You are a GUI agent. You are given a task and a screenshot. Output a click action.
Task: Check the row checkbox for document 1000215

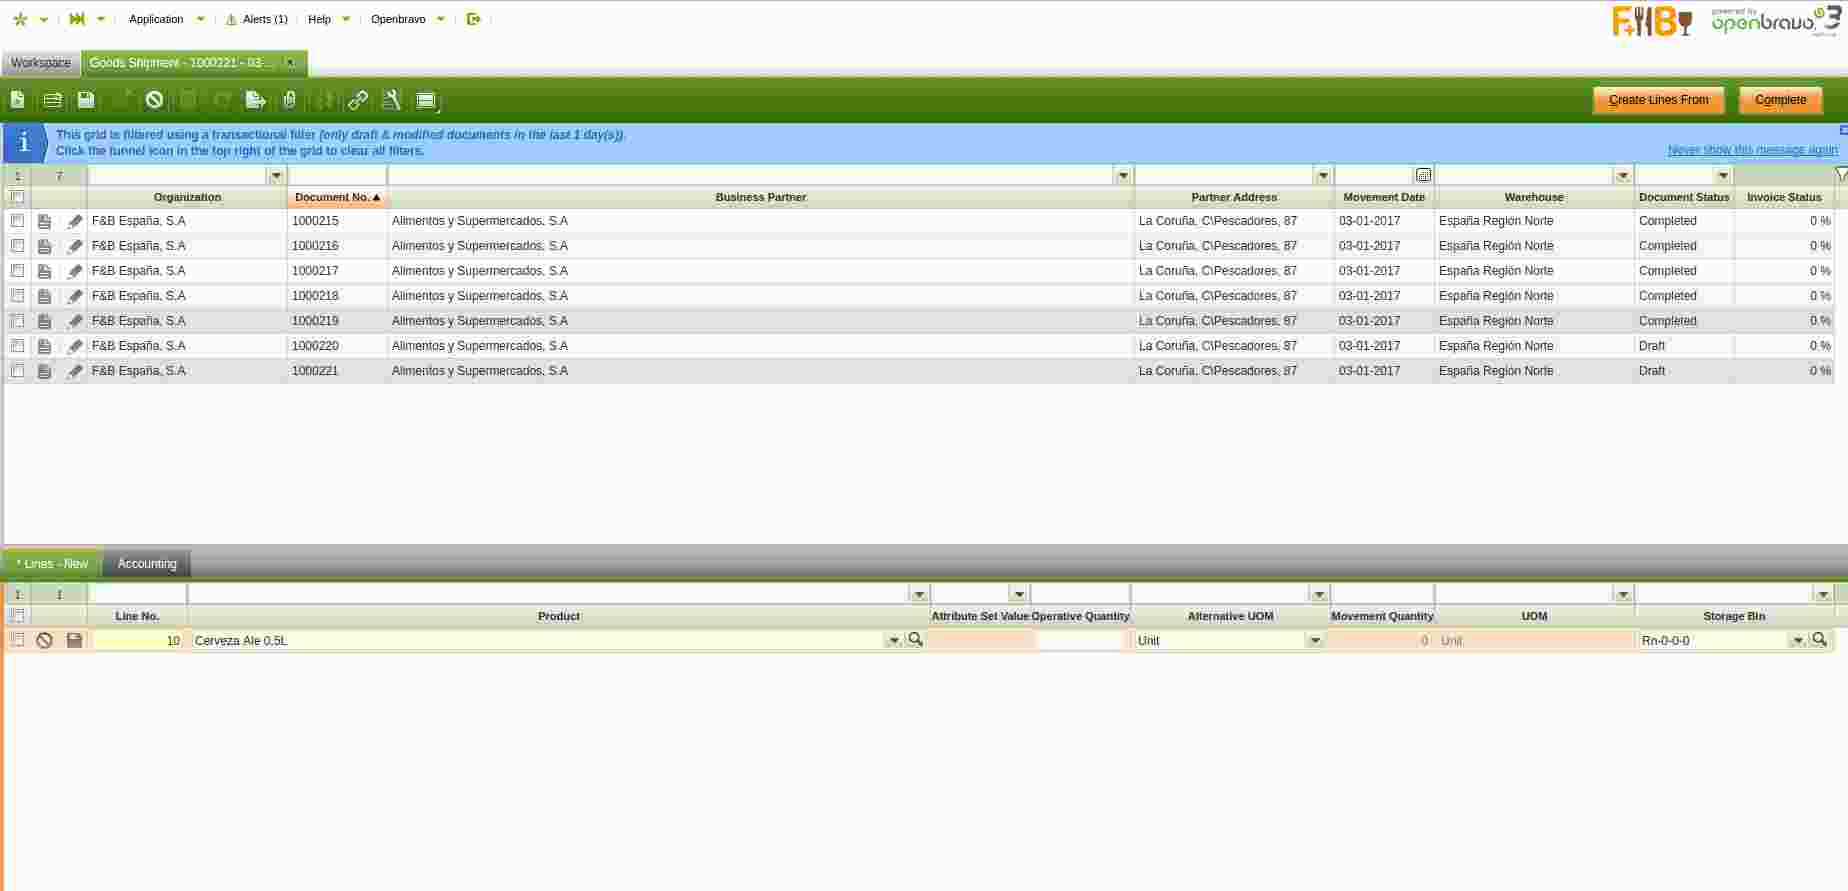17,221
